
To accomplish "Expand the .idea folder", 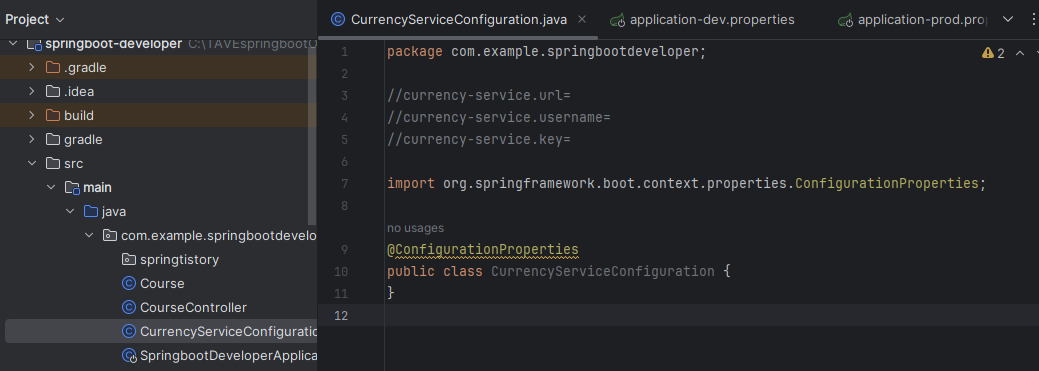I will point(31,91).
